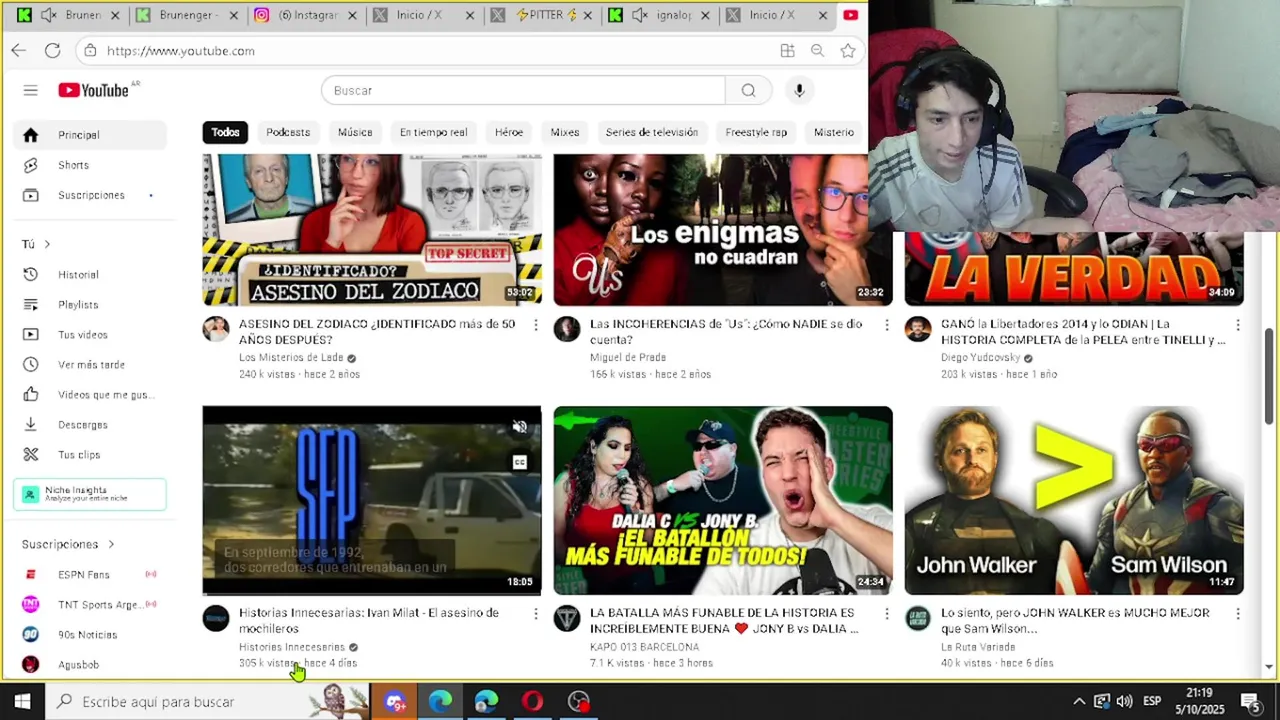This screenshot has height=720, width=1280.
Task: Open options menu for Incoherencias de Us video
Action: point(886,325)
